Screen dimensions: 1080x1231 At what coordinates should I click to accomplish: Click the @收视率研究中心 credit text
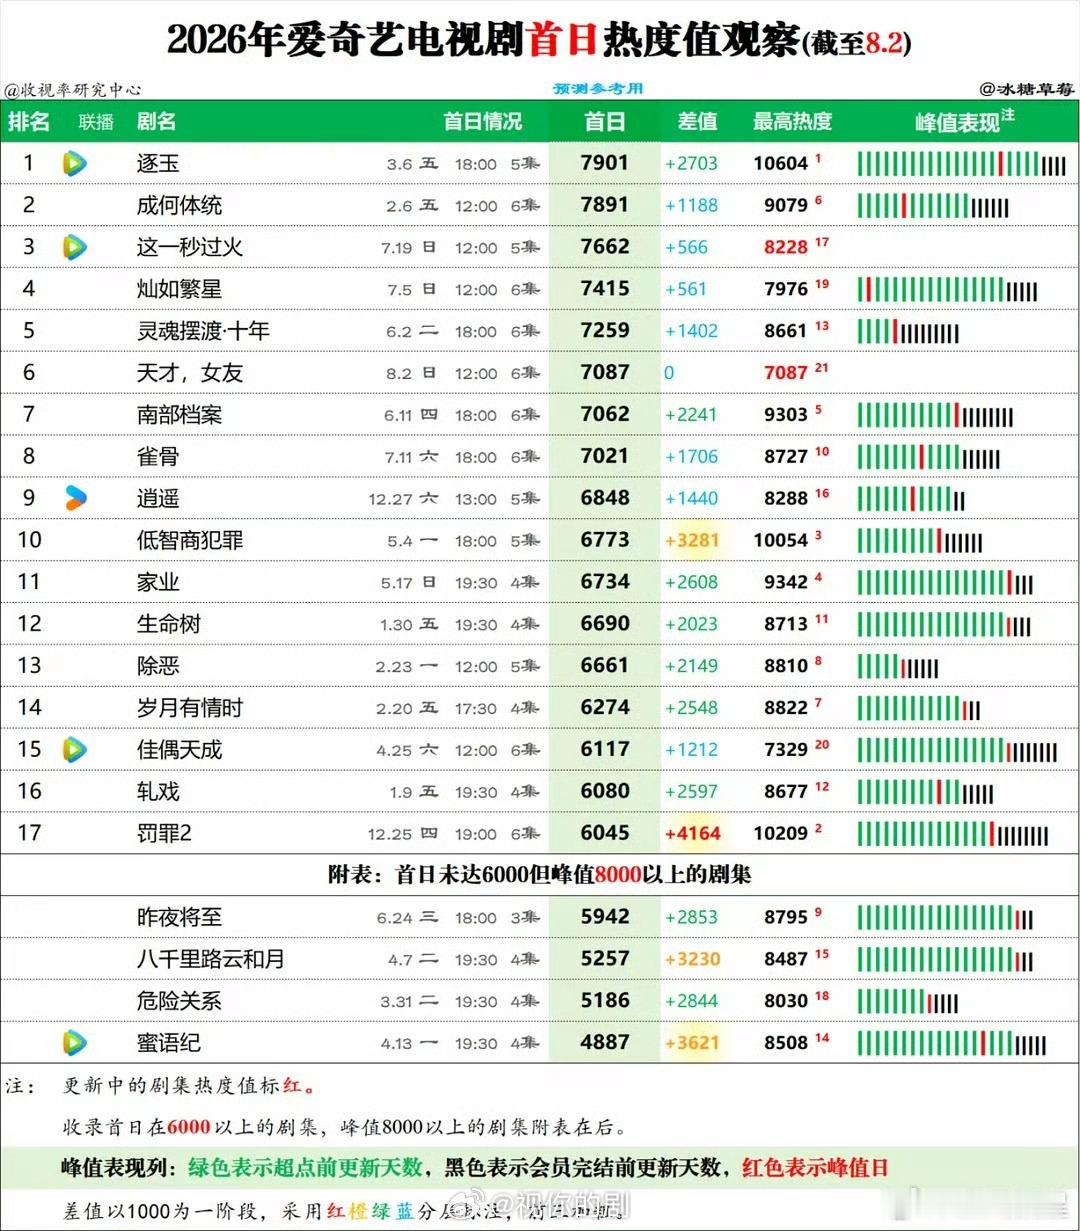(x=72, y=90)
